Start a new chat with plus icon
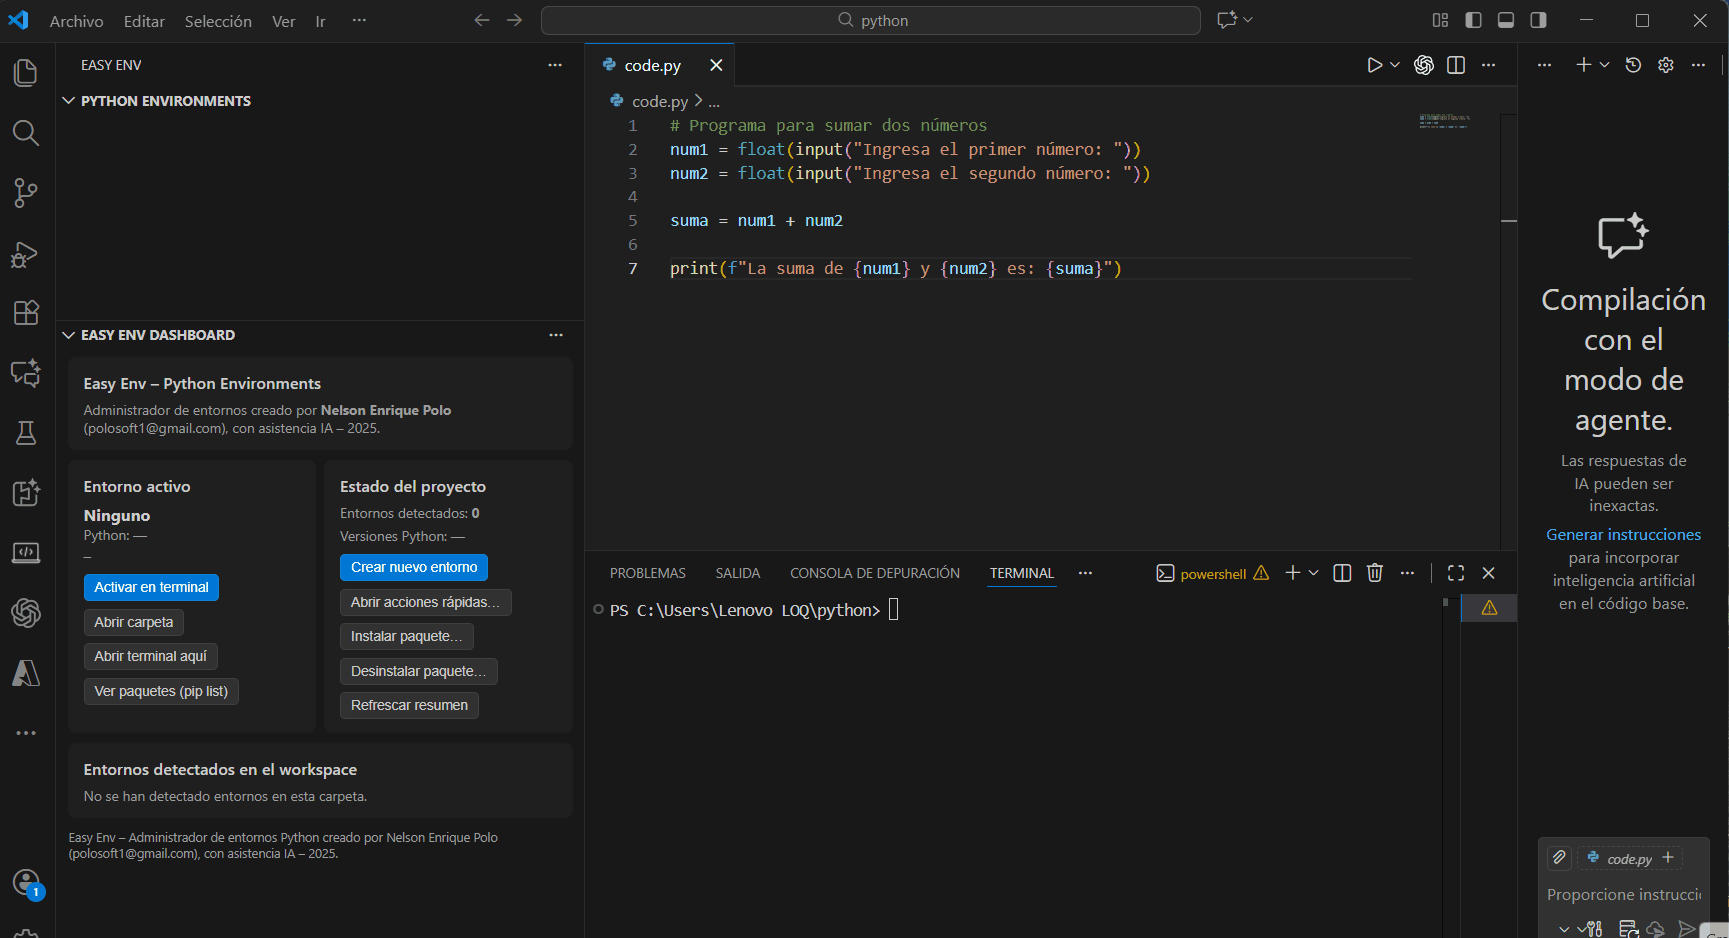1729x938 pixels. pos(1583,65)
